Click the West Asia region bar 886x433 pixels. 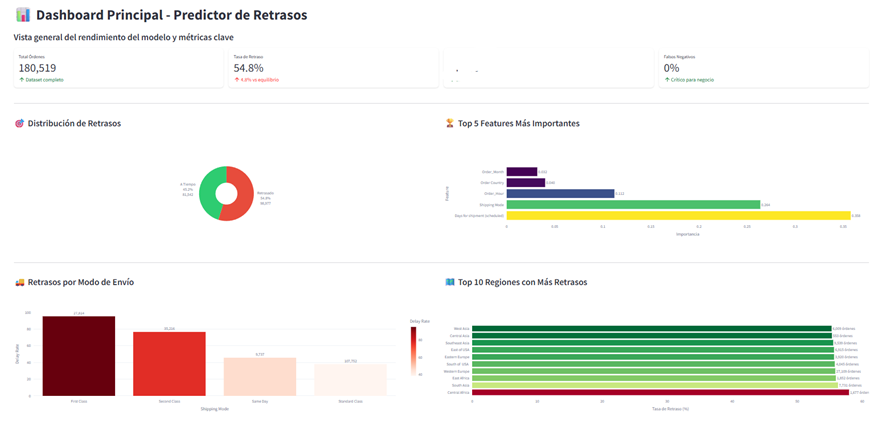(x=652, y=328)
